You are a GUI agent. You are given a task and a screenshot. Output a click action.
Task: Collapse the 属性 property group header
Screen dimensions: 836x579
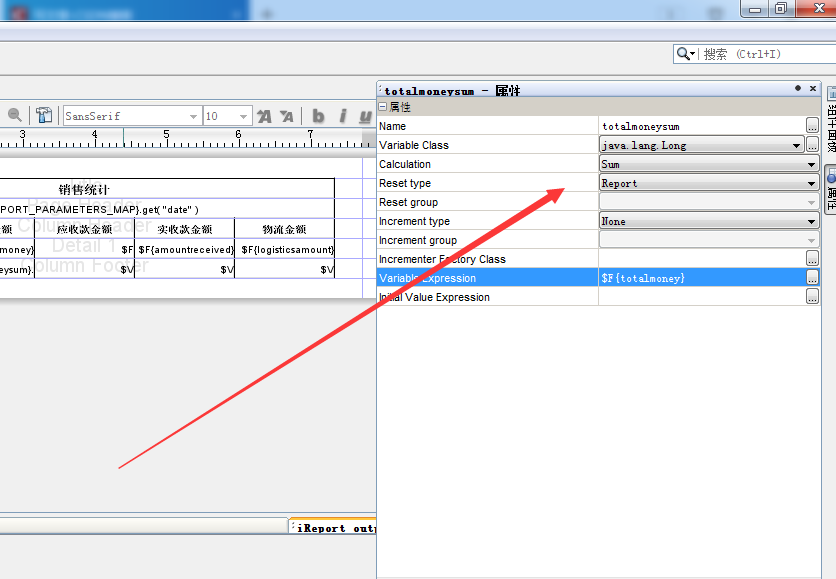[x=383, y=106]
